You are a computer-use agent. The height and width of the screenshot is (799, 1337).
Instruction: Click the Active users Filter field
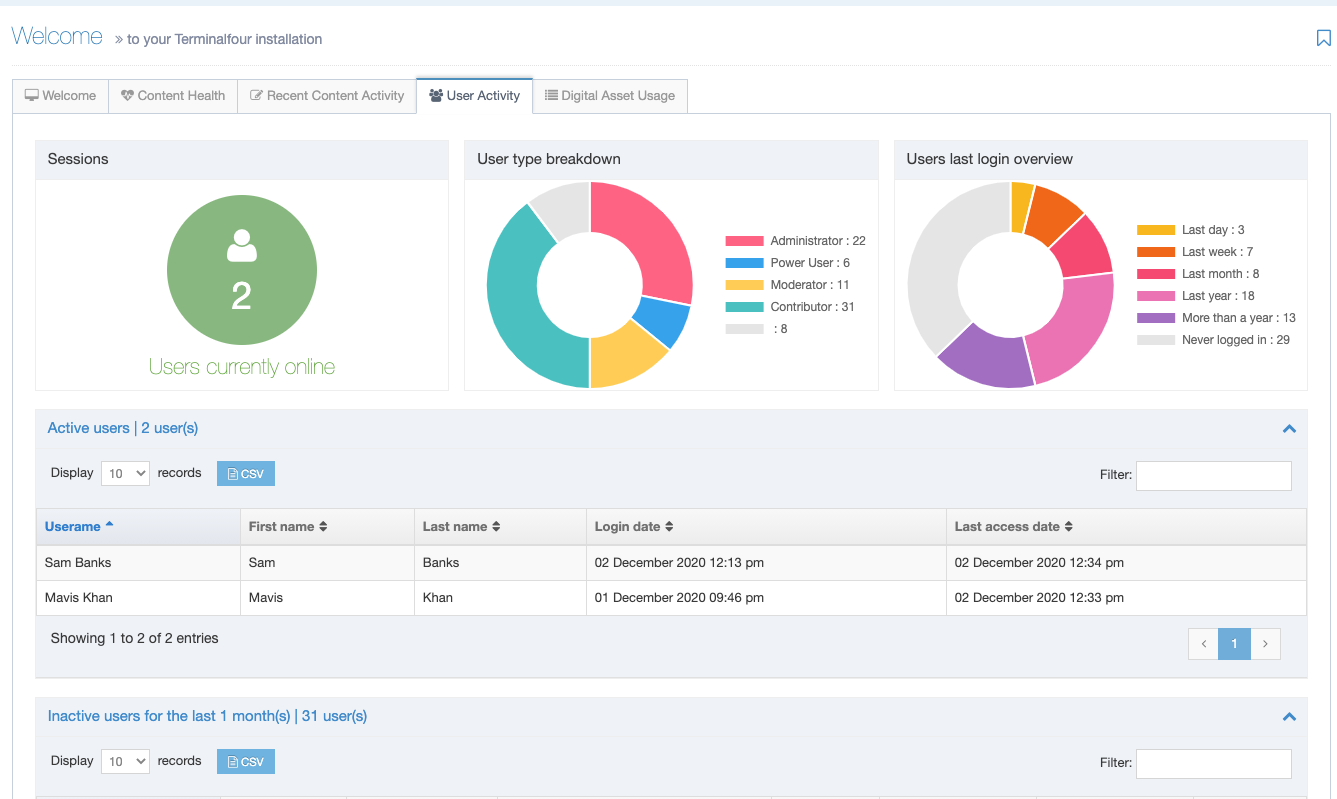(x=1213, y=475)
